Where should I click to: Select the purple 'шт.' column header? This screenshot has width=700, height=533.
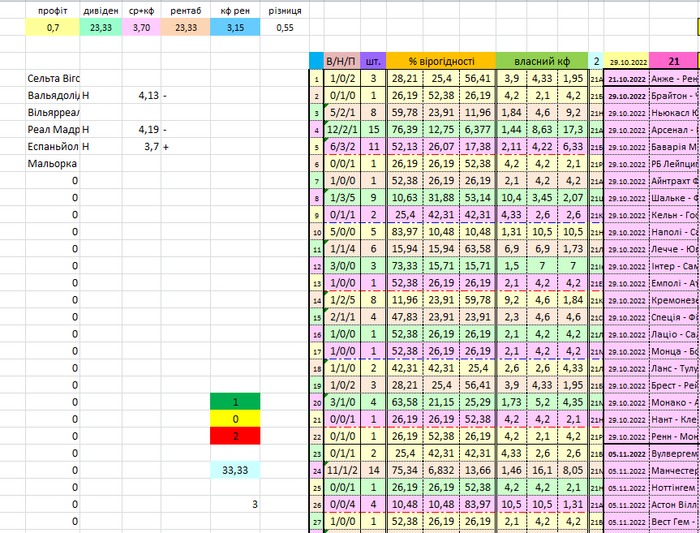373,61
